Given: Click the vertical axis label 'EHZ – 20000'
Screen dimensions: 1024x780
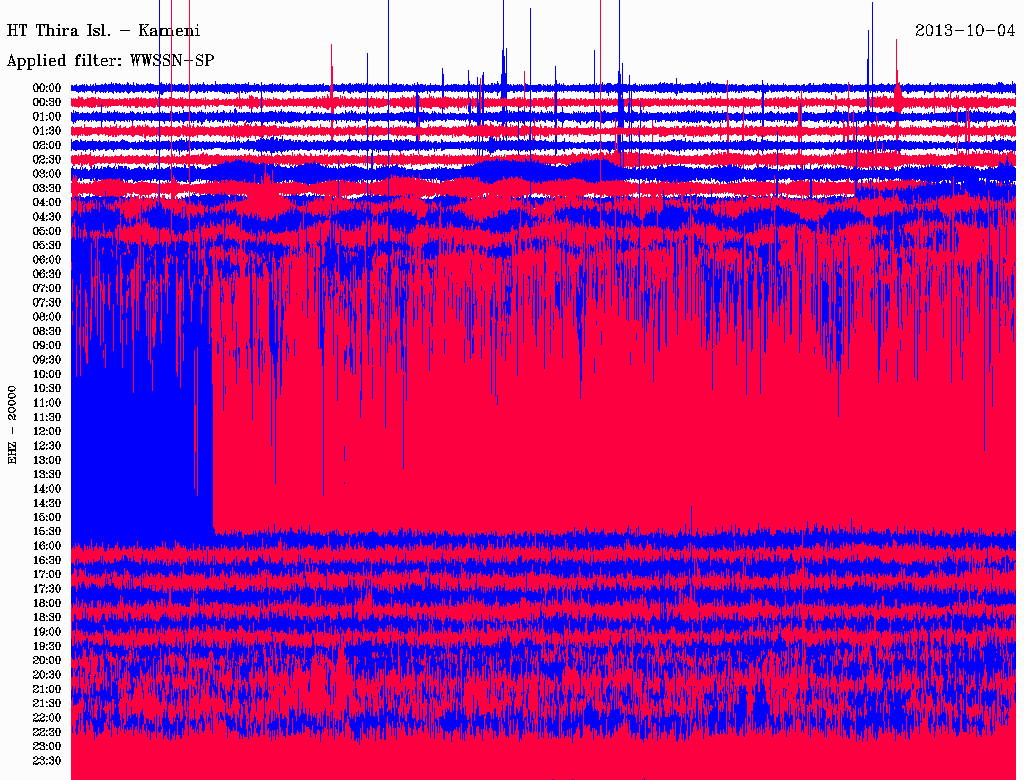Looking at the screenshot, I should click(x=12, y=425).
